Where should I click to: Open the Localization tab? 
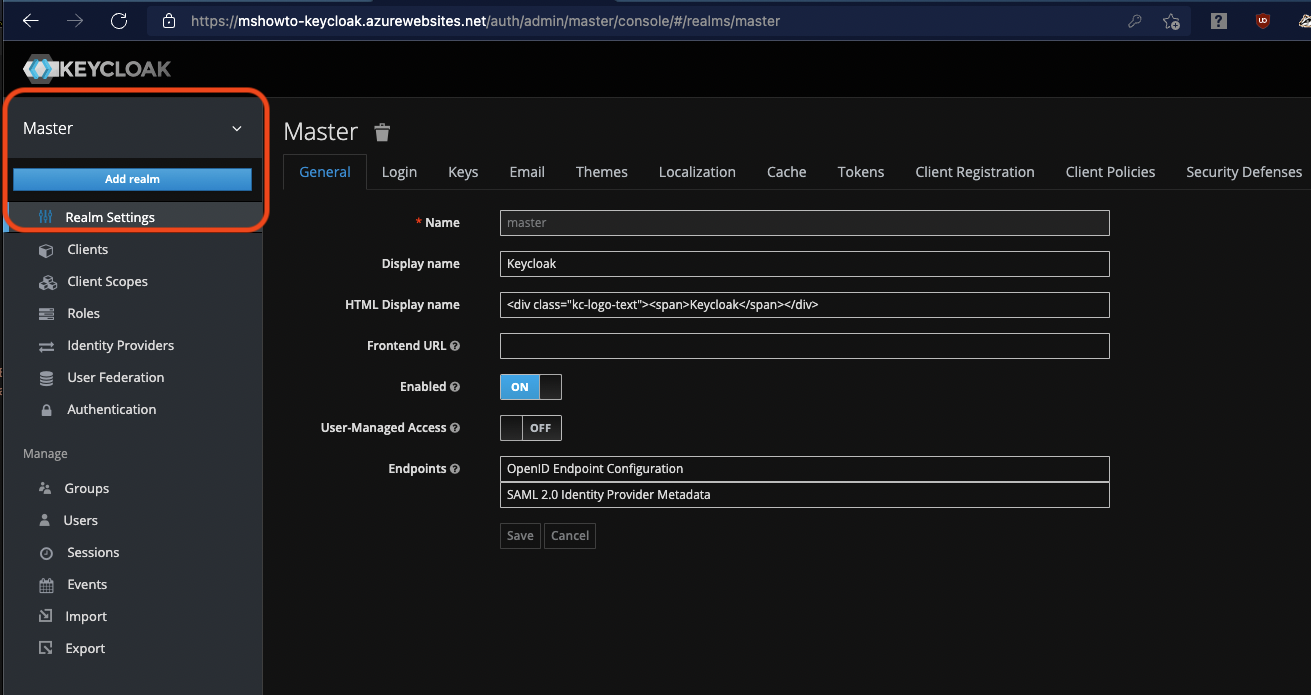[697, 172]
